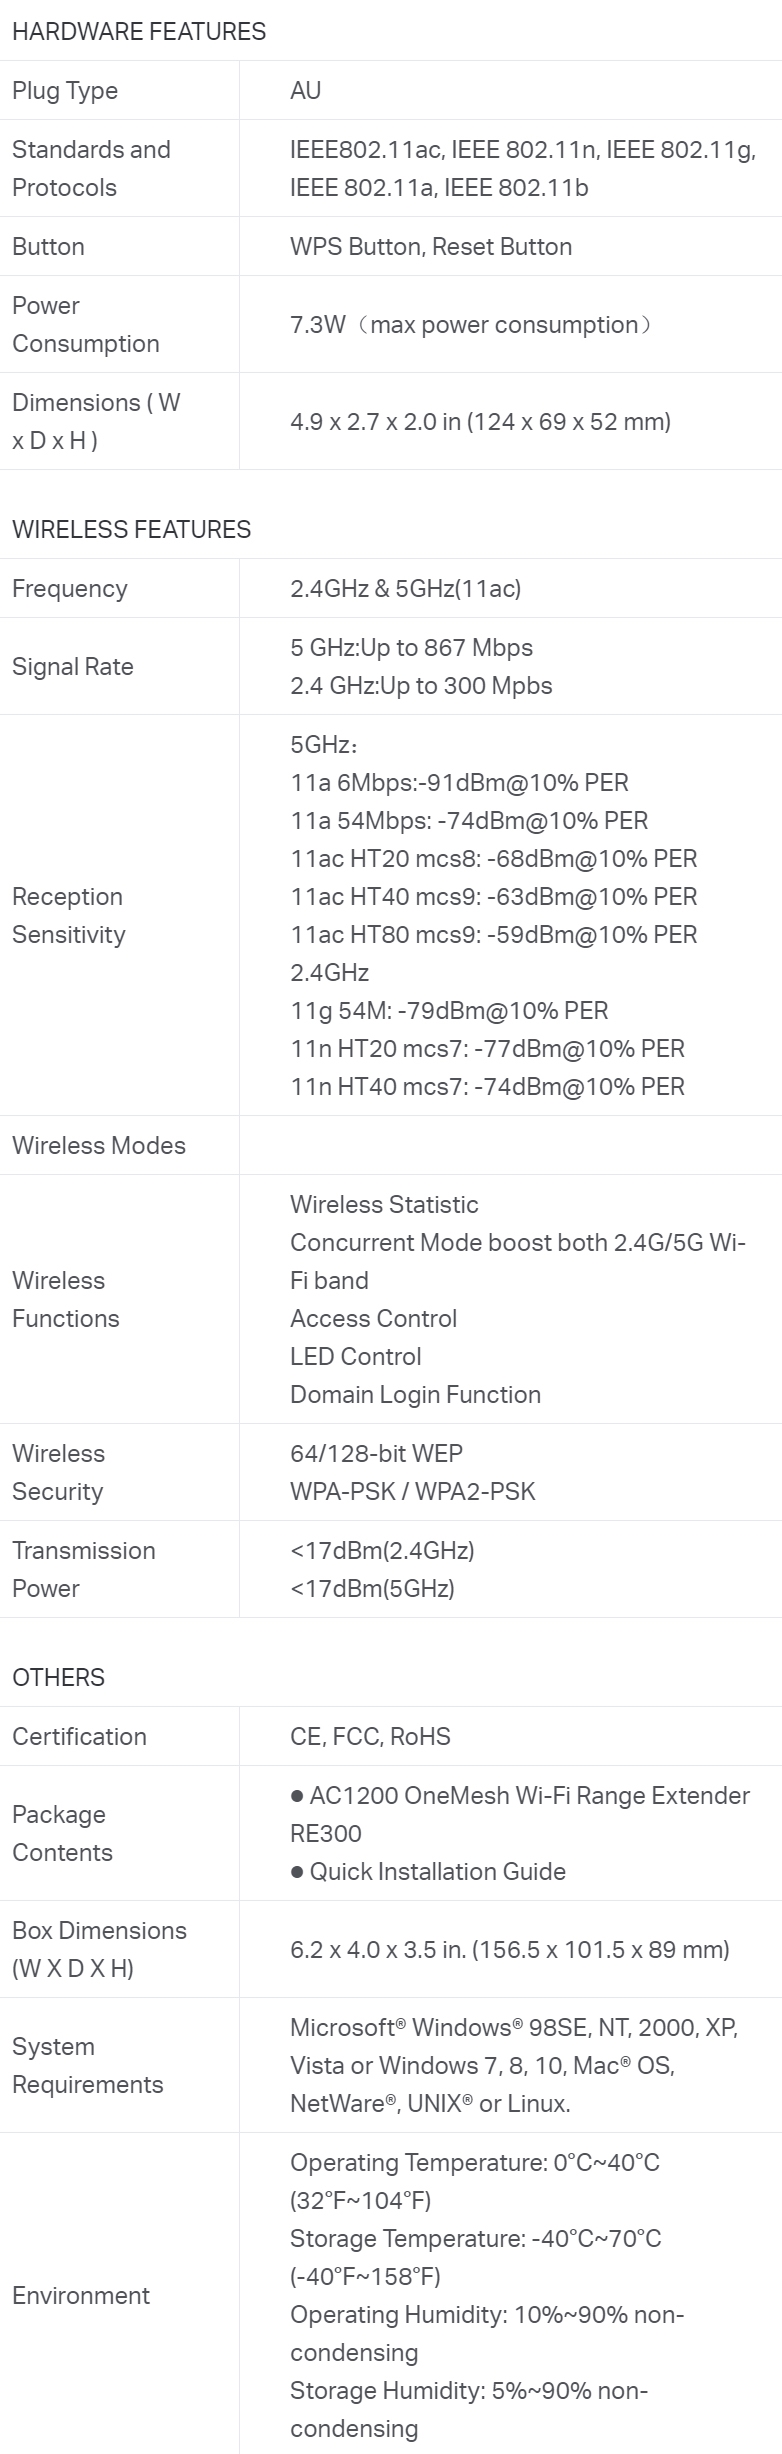
Task: Click the 7.3W power consumption value
Action: 471,324
